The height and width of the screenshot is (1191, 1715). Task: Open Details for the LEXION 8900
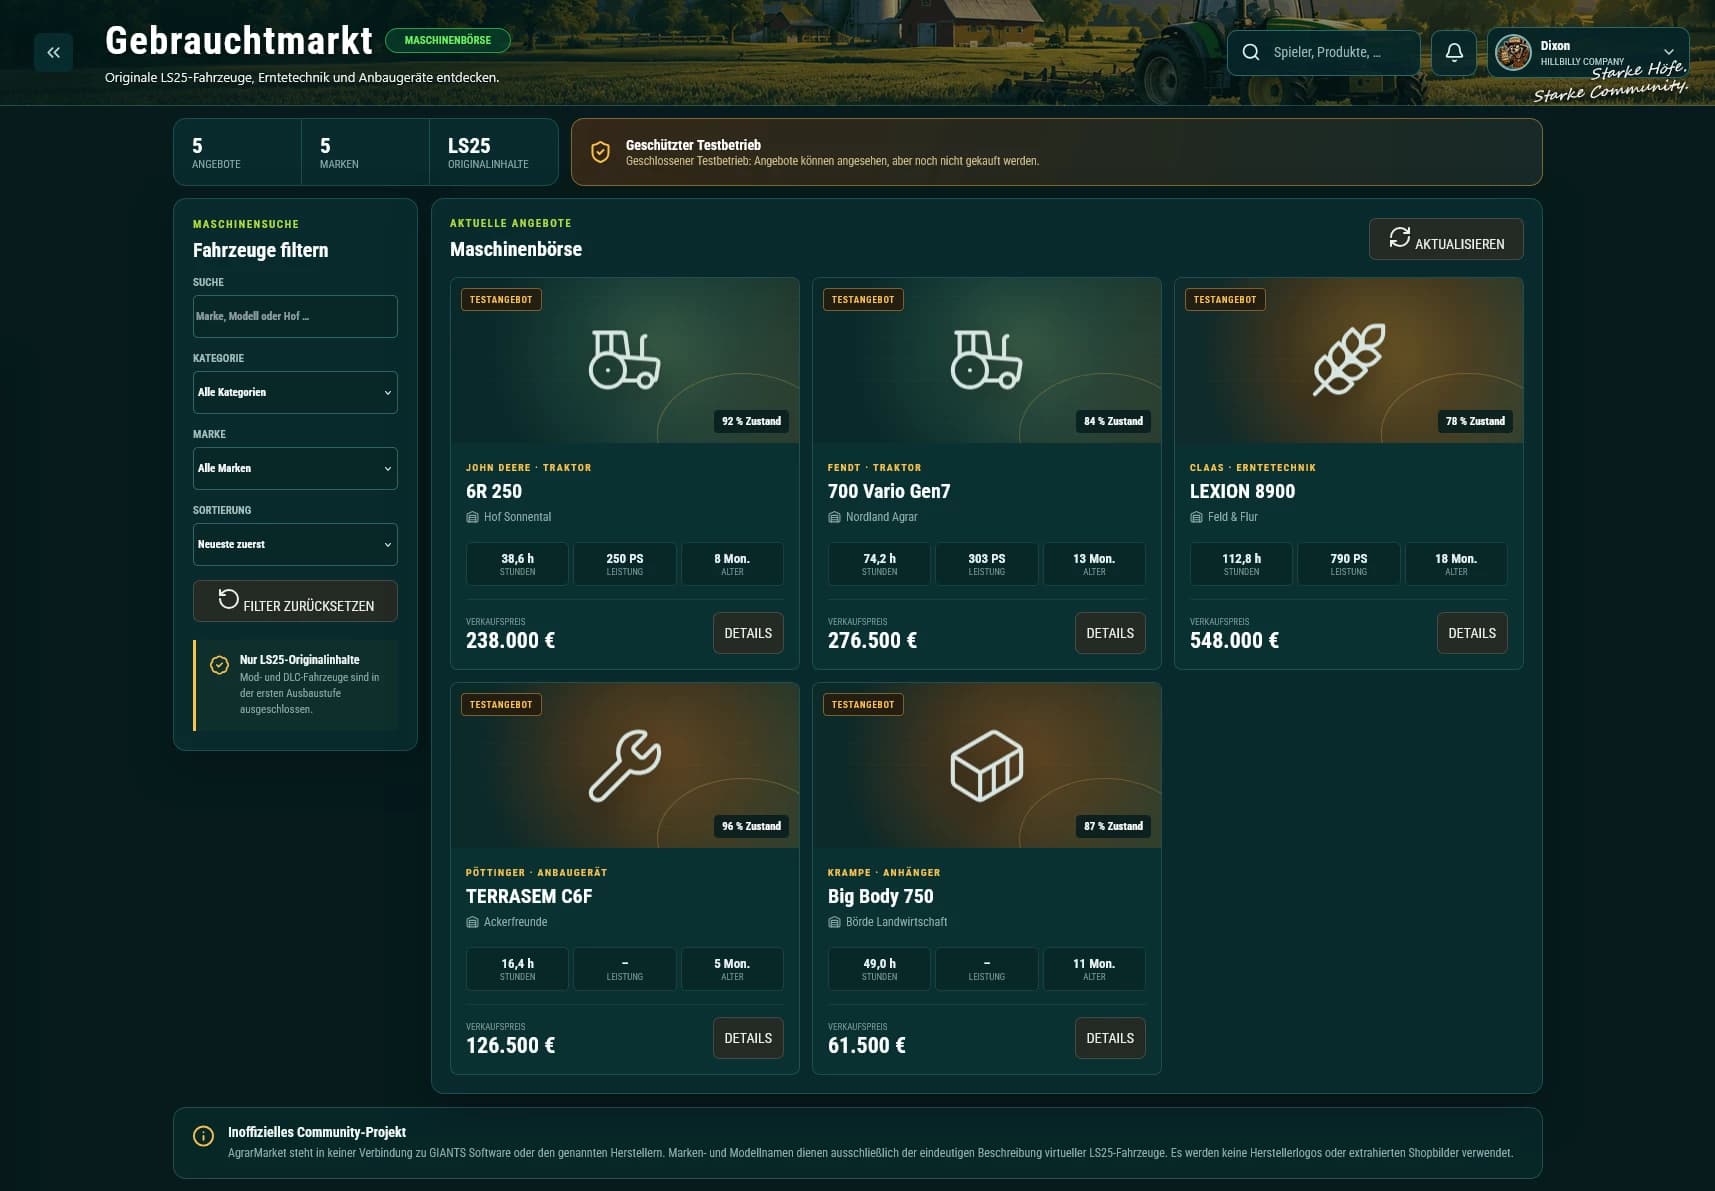(1472, 633)
